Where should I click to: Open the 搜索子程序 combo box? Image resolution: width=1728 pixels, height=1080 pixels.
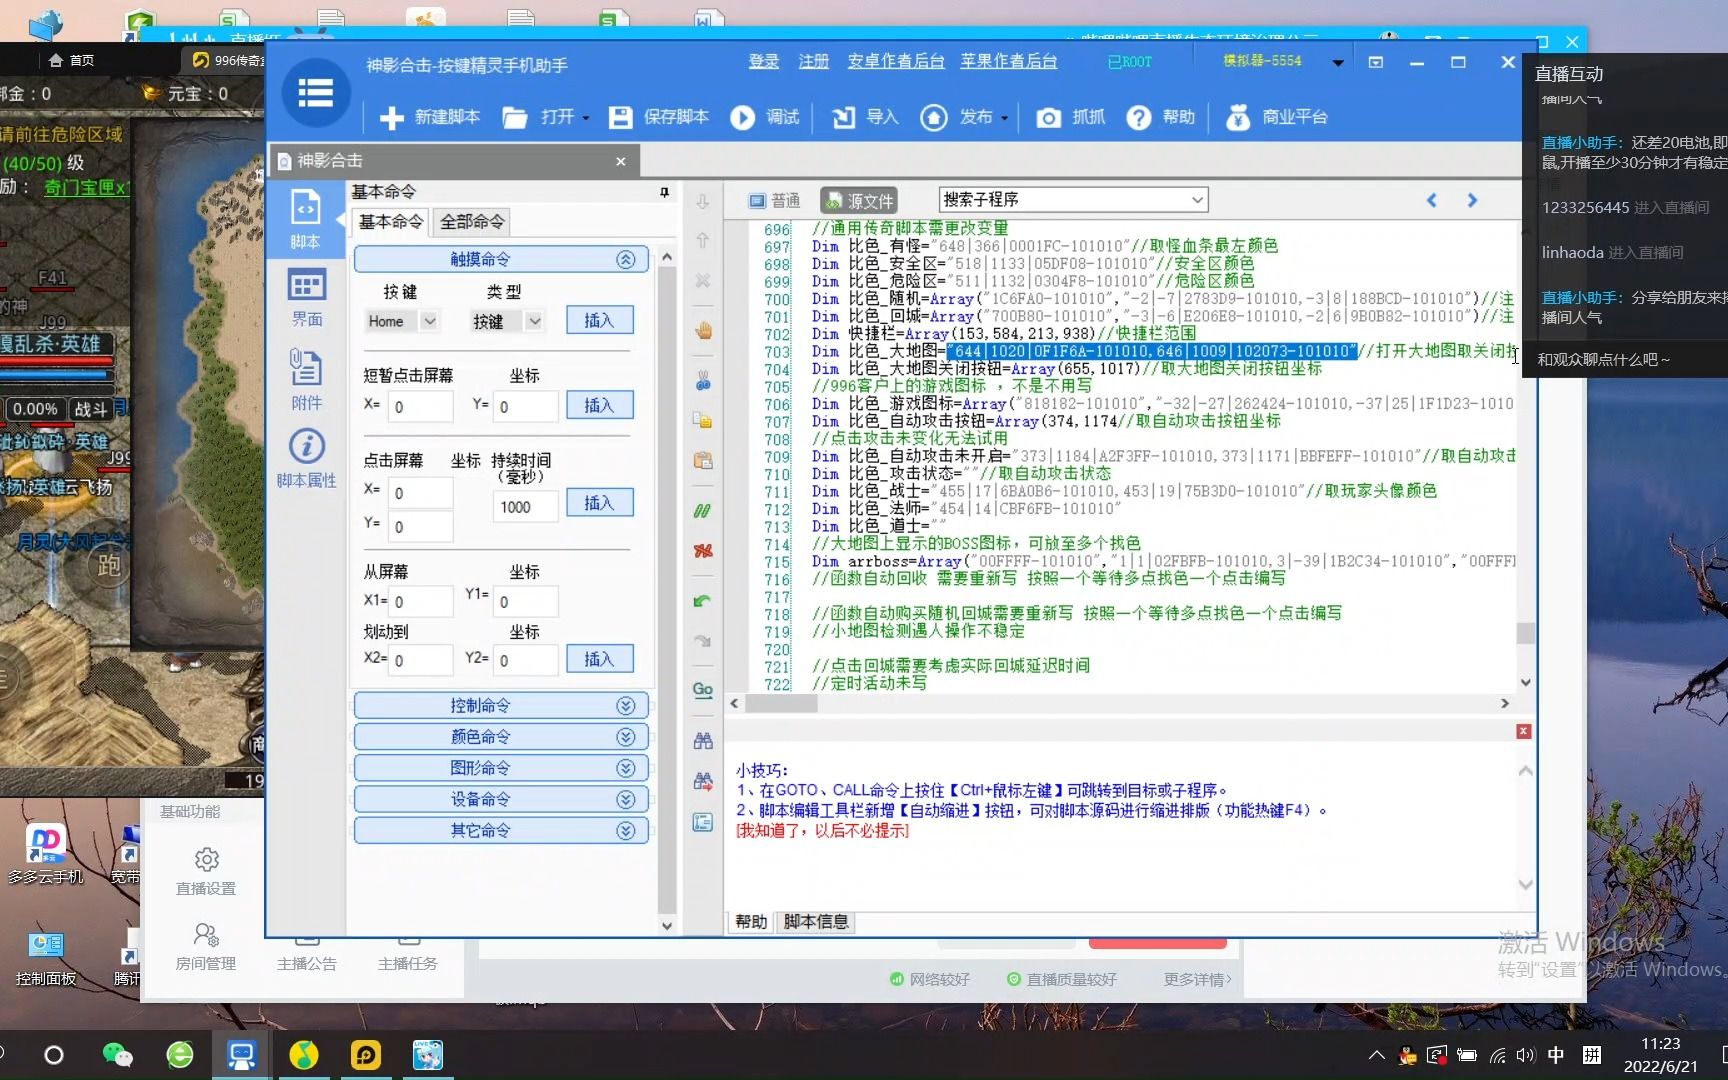[x=1073, y=200]
